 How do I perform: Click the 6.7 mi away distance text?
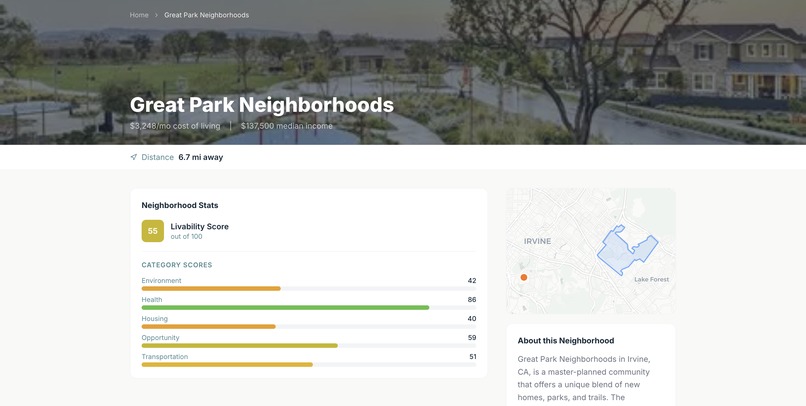pyautogui.click(x=200, y=157)
